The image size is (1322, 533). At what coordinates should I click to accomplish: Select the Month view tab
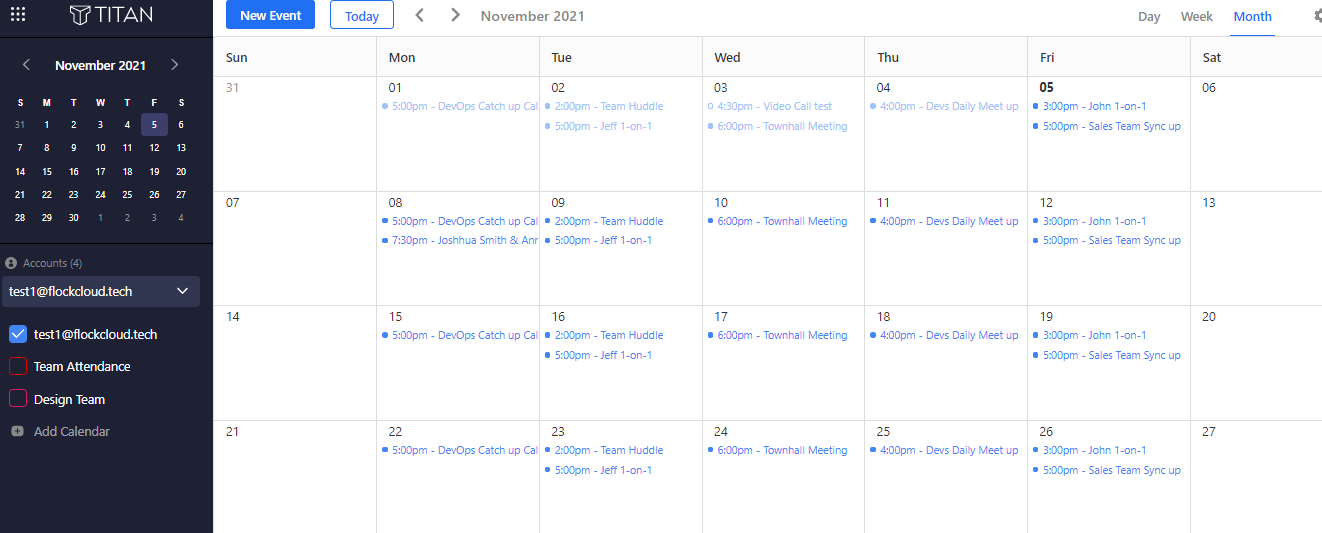(x=1252, y=16)
